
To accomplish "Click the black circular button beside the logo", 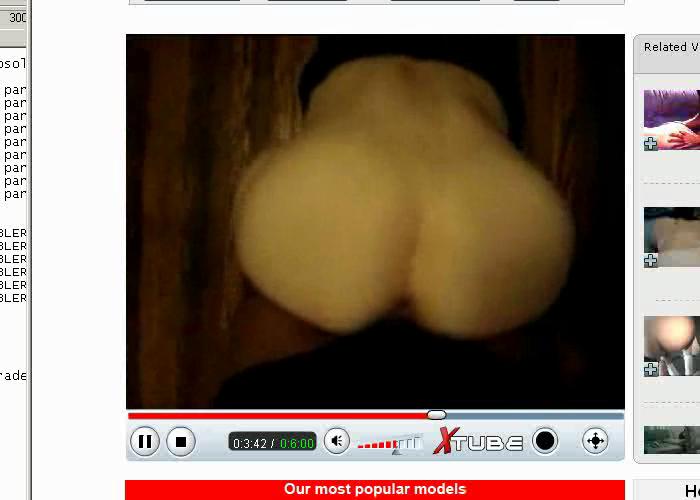I will pyautogui.click(x=545, y=441).
